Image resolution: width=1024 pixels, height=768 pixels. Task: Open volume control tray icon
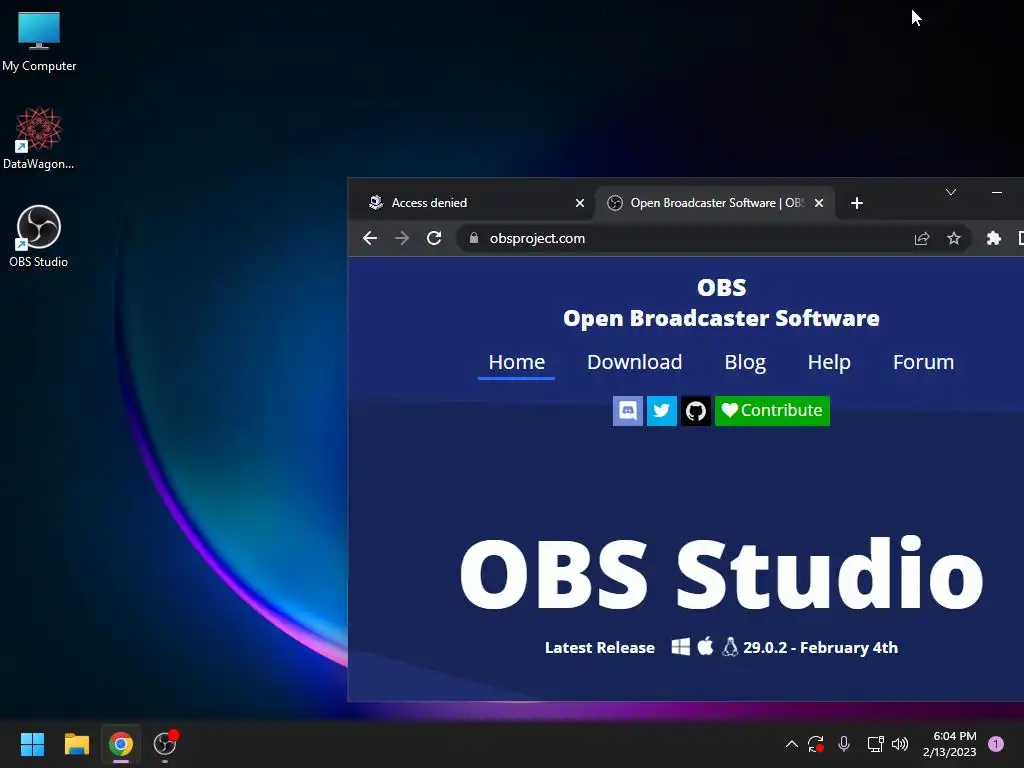900,744
